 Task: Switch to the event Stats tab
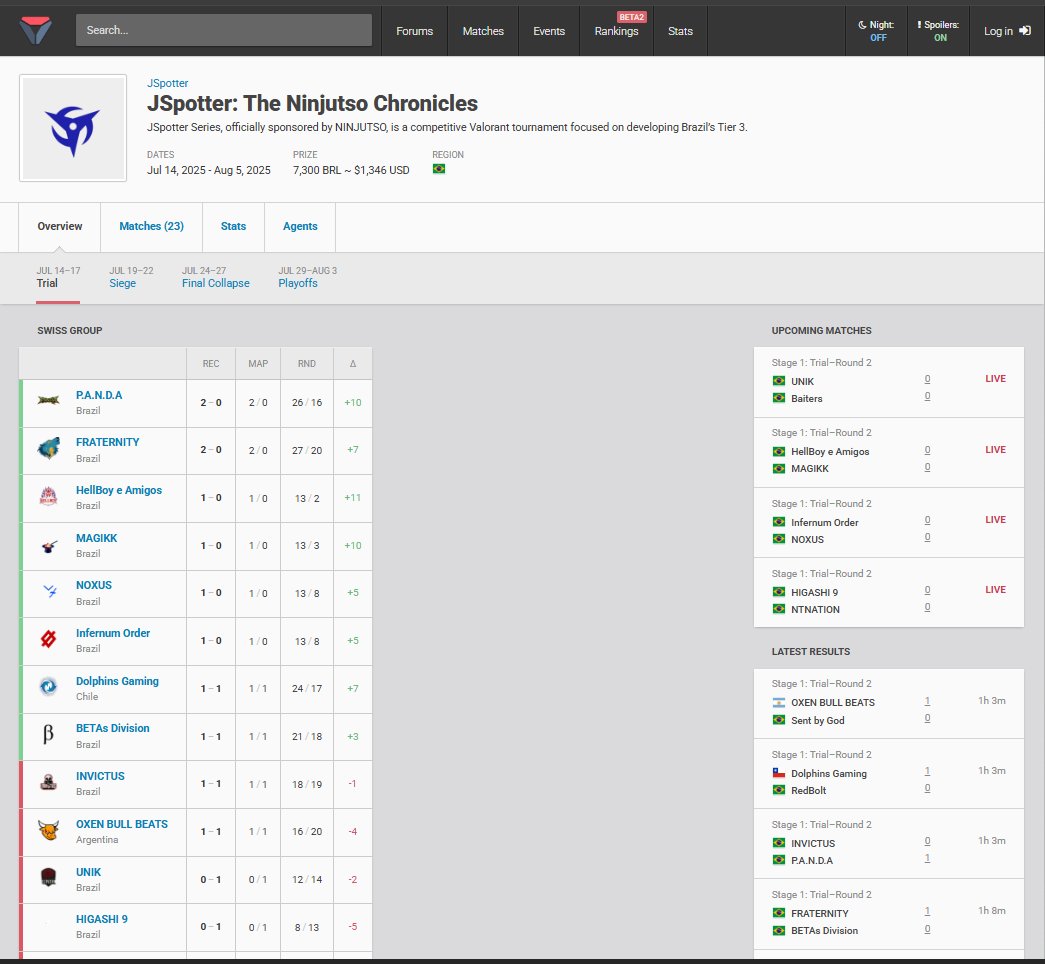[233, 227]
